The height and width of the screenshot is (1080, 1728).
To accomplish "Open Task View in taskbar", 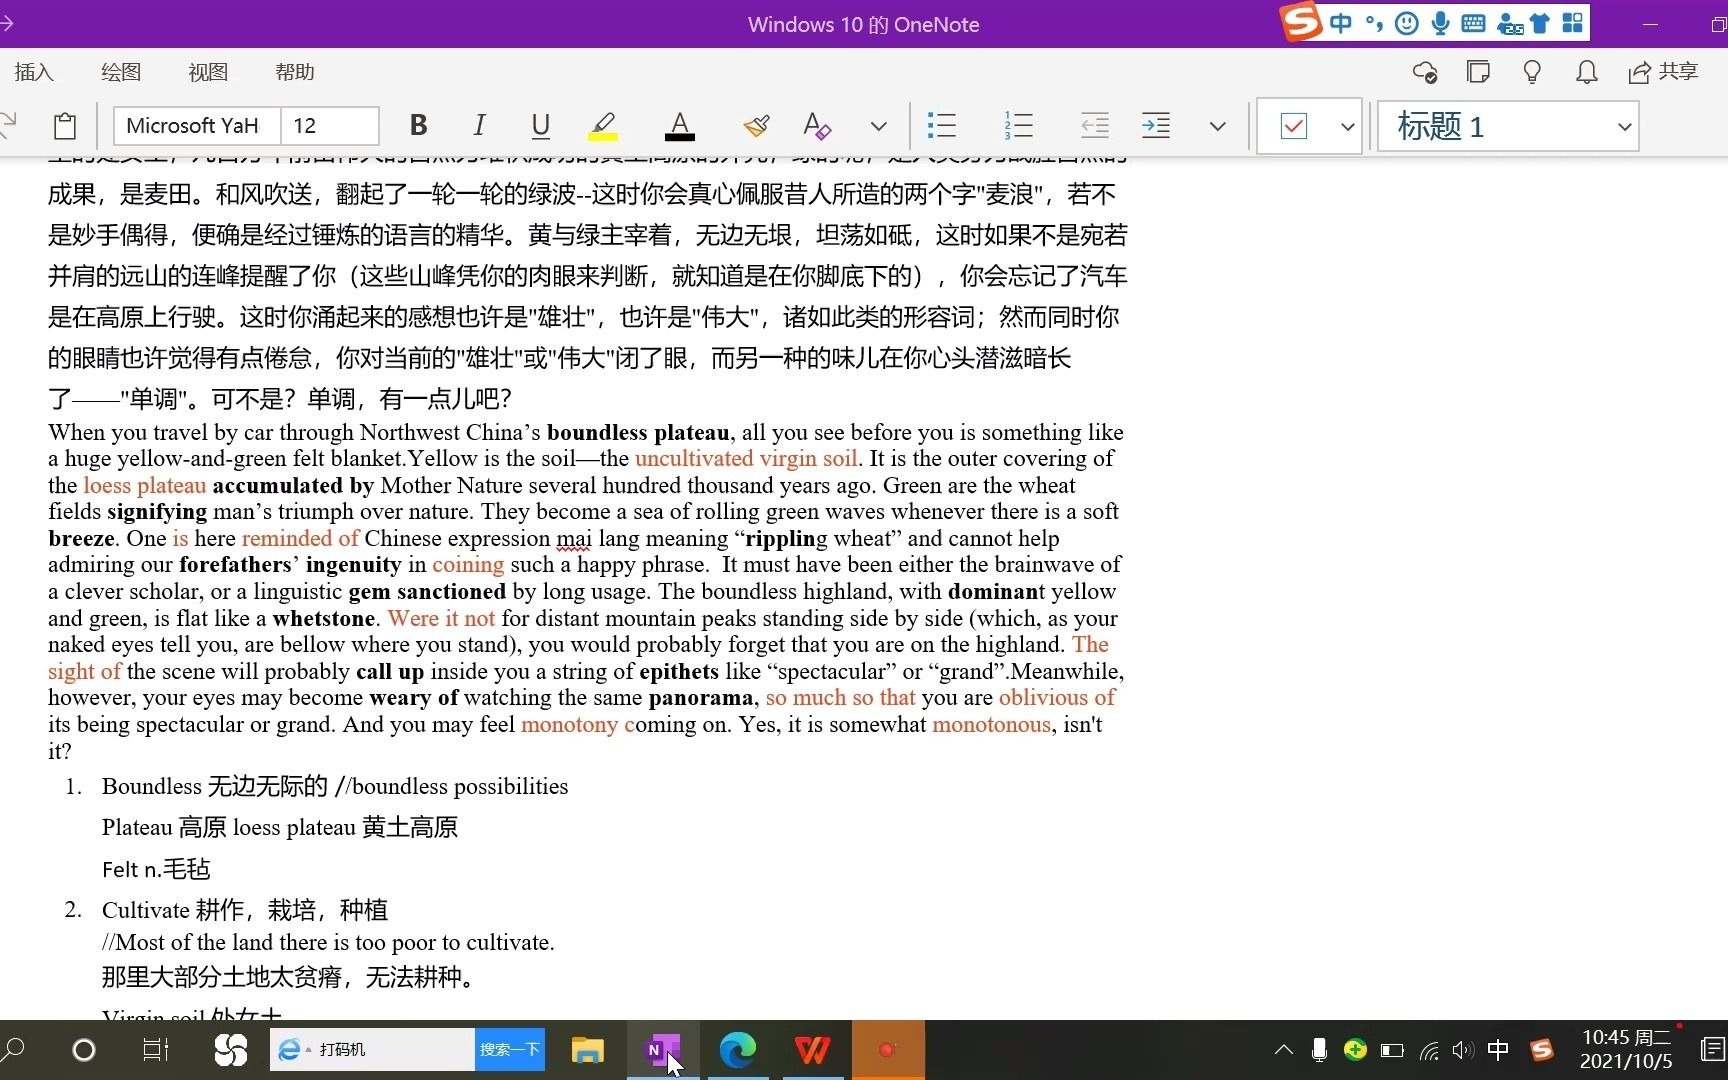I will point(156,1050).
